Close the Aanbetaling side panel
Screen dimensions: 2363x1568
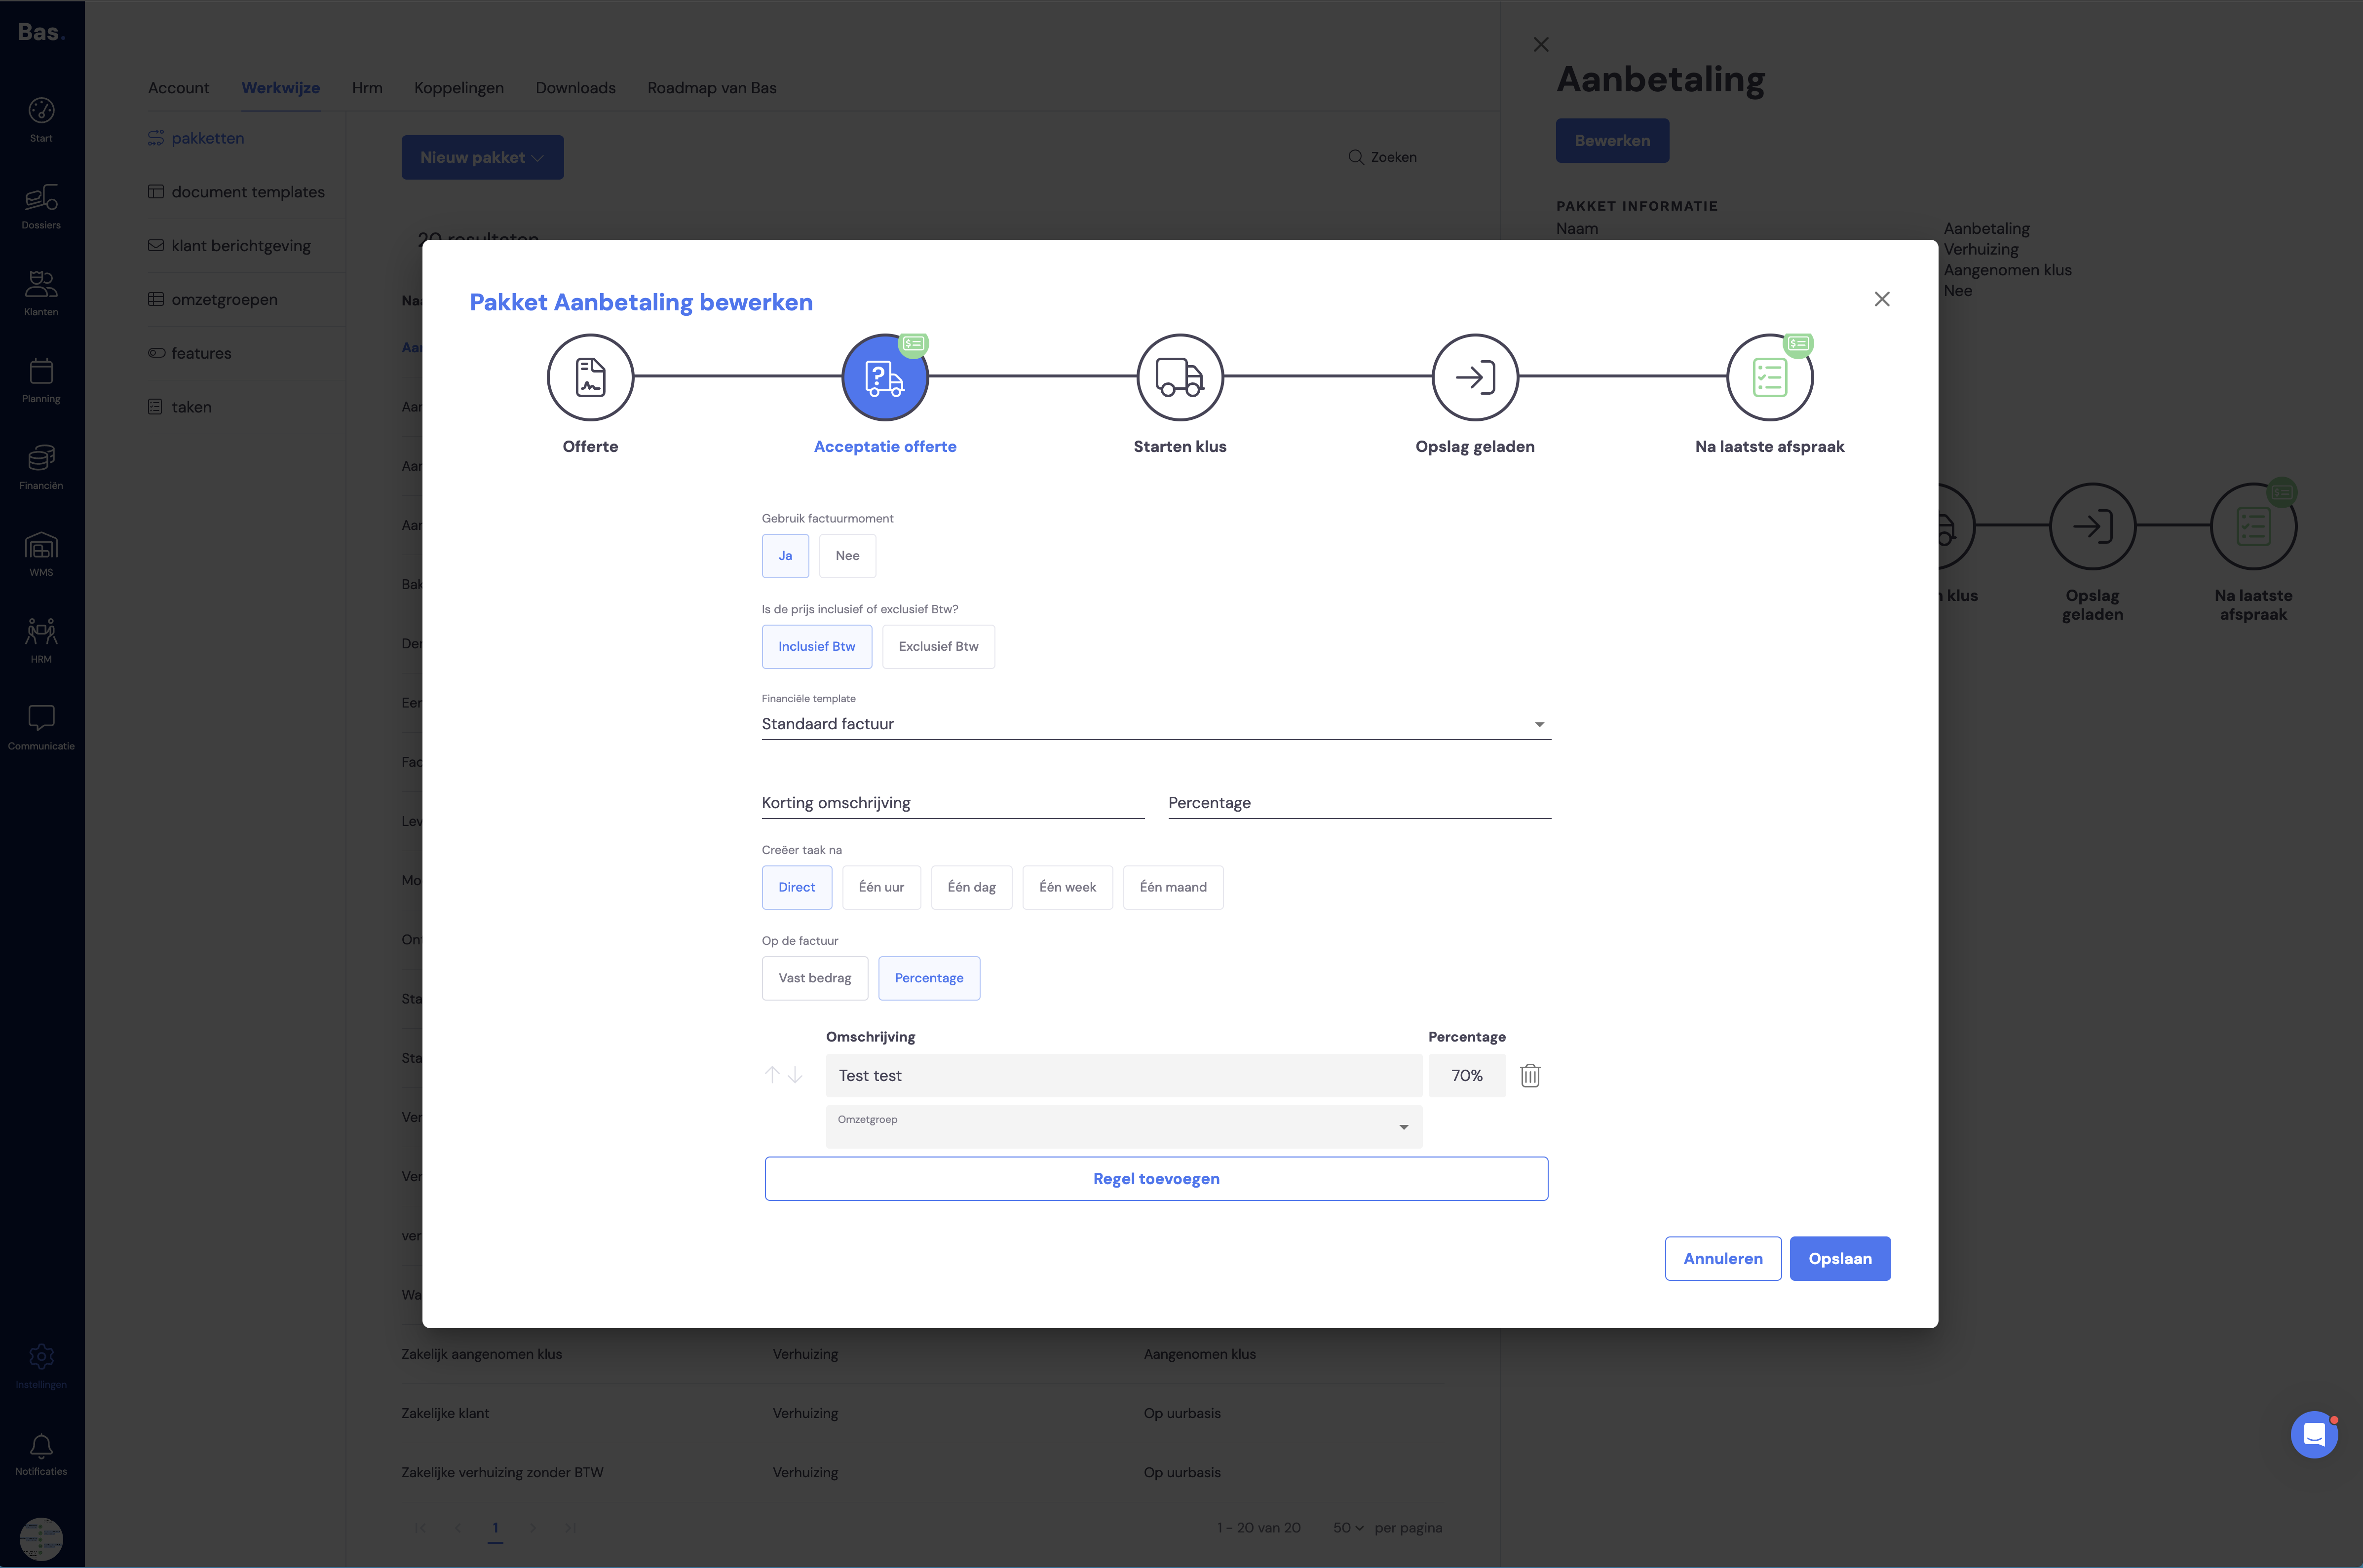coord(1541,44)
